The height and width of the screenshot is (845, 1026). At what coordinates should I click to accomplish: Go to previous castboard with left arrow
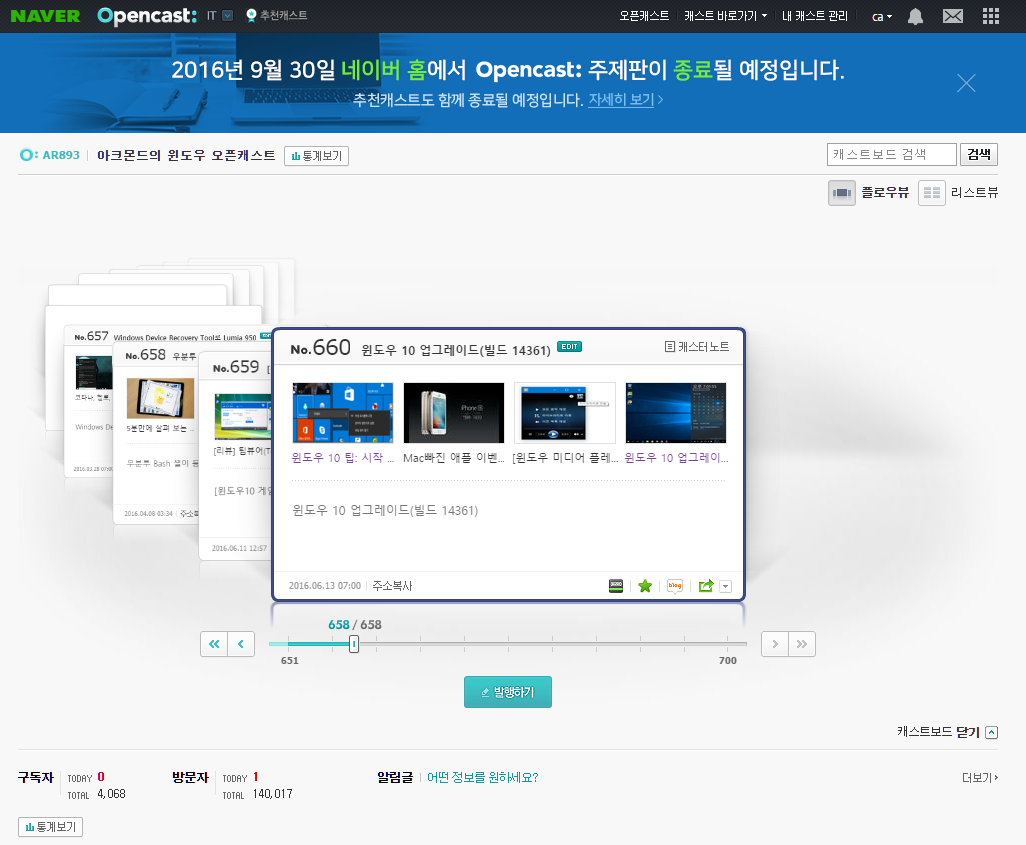(x=241, y=644)
